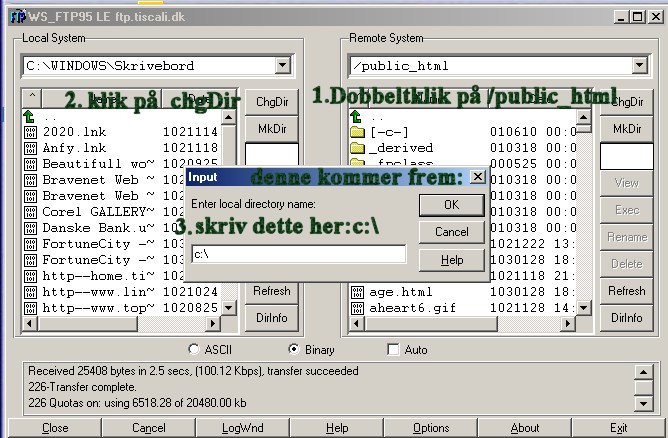Click the local file list scroll-up arrow
Screen dimensions: 668x438
pyautogui.click(x=229, y=117)
